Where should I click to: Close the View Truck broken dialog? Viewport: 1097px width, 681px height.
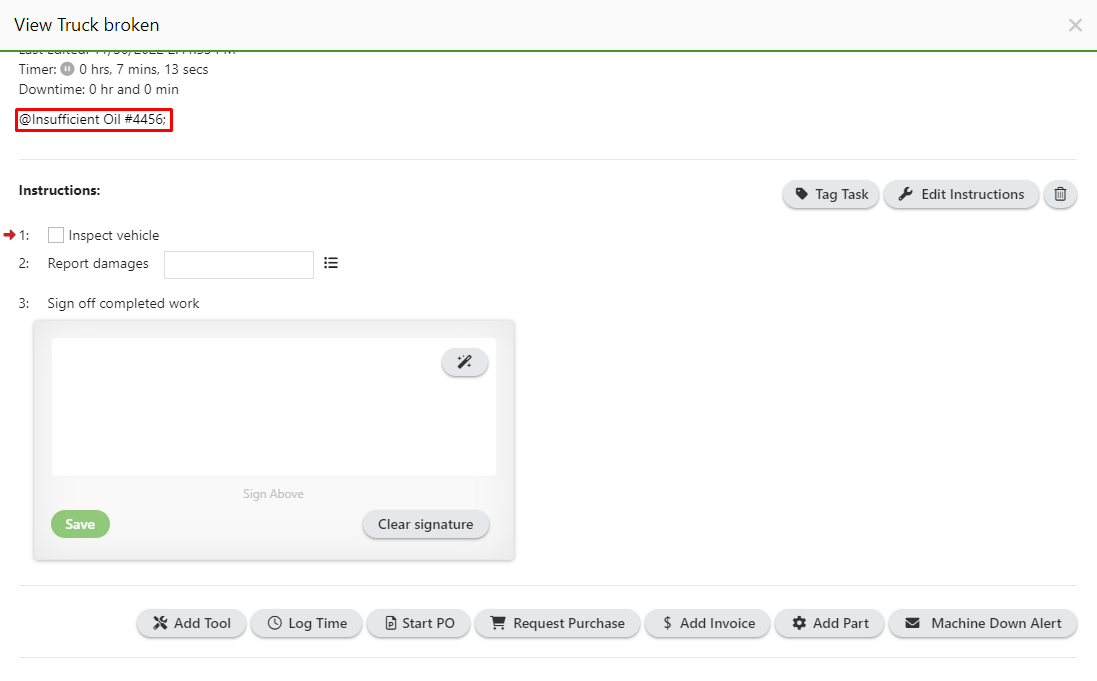tap(1075, 24)
